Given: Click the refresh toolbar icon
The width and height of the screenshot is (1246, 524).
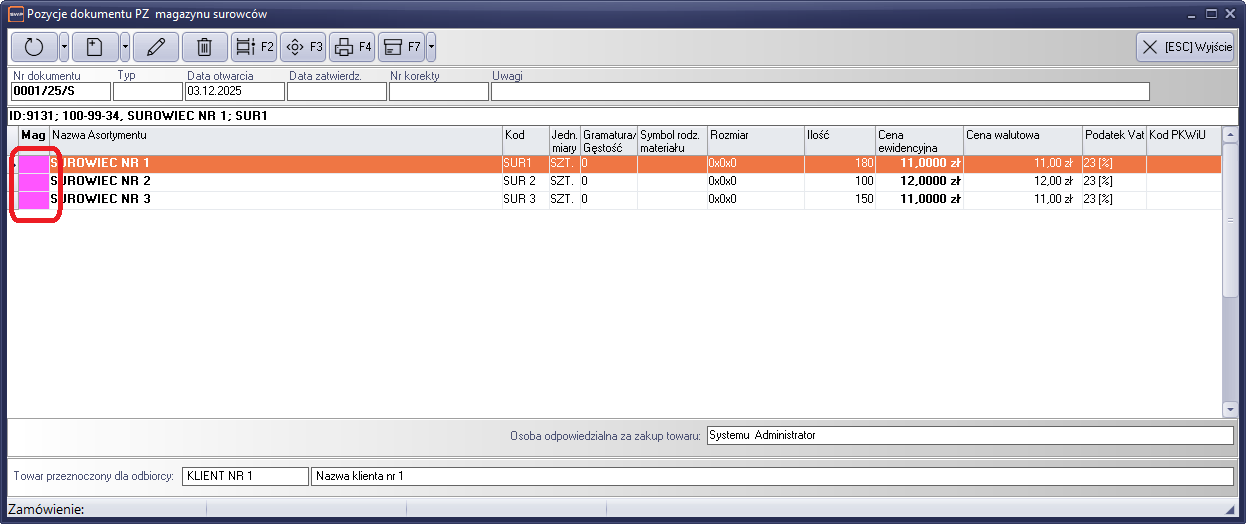Looking at the screenshot, I should click(34, 47).
